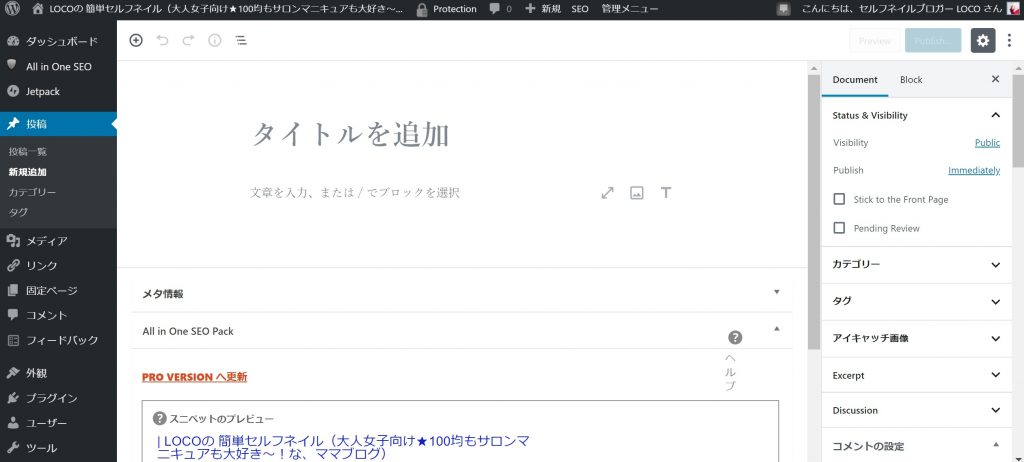The height and width of the screenshot is (462, 1024).
Task: Expand the Excerpt panel
Action: click(916, 375)
